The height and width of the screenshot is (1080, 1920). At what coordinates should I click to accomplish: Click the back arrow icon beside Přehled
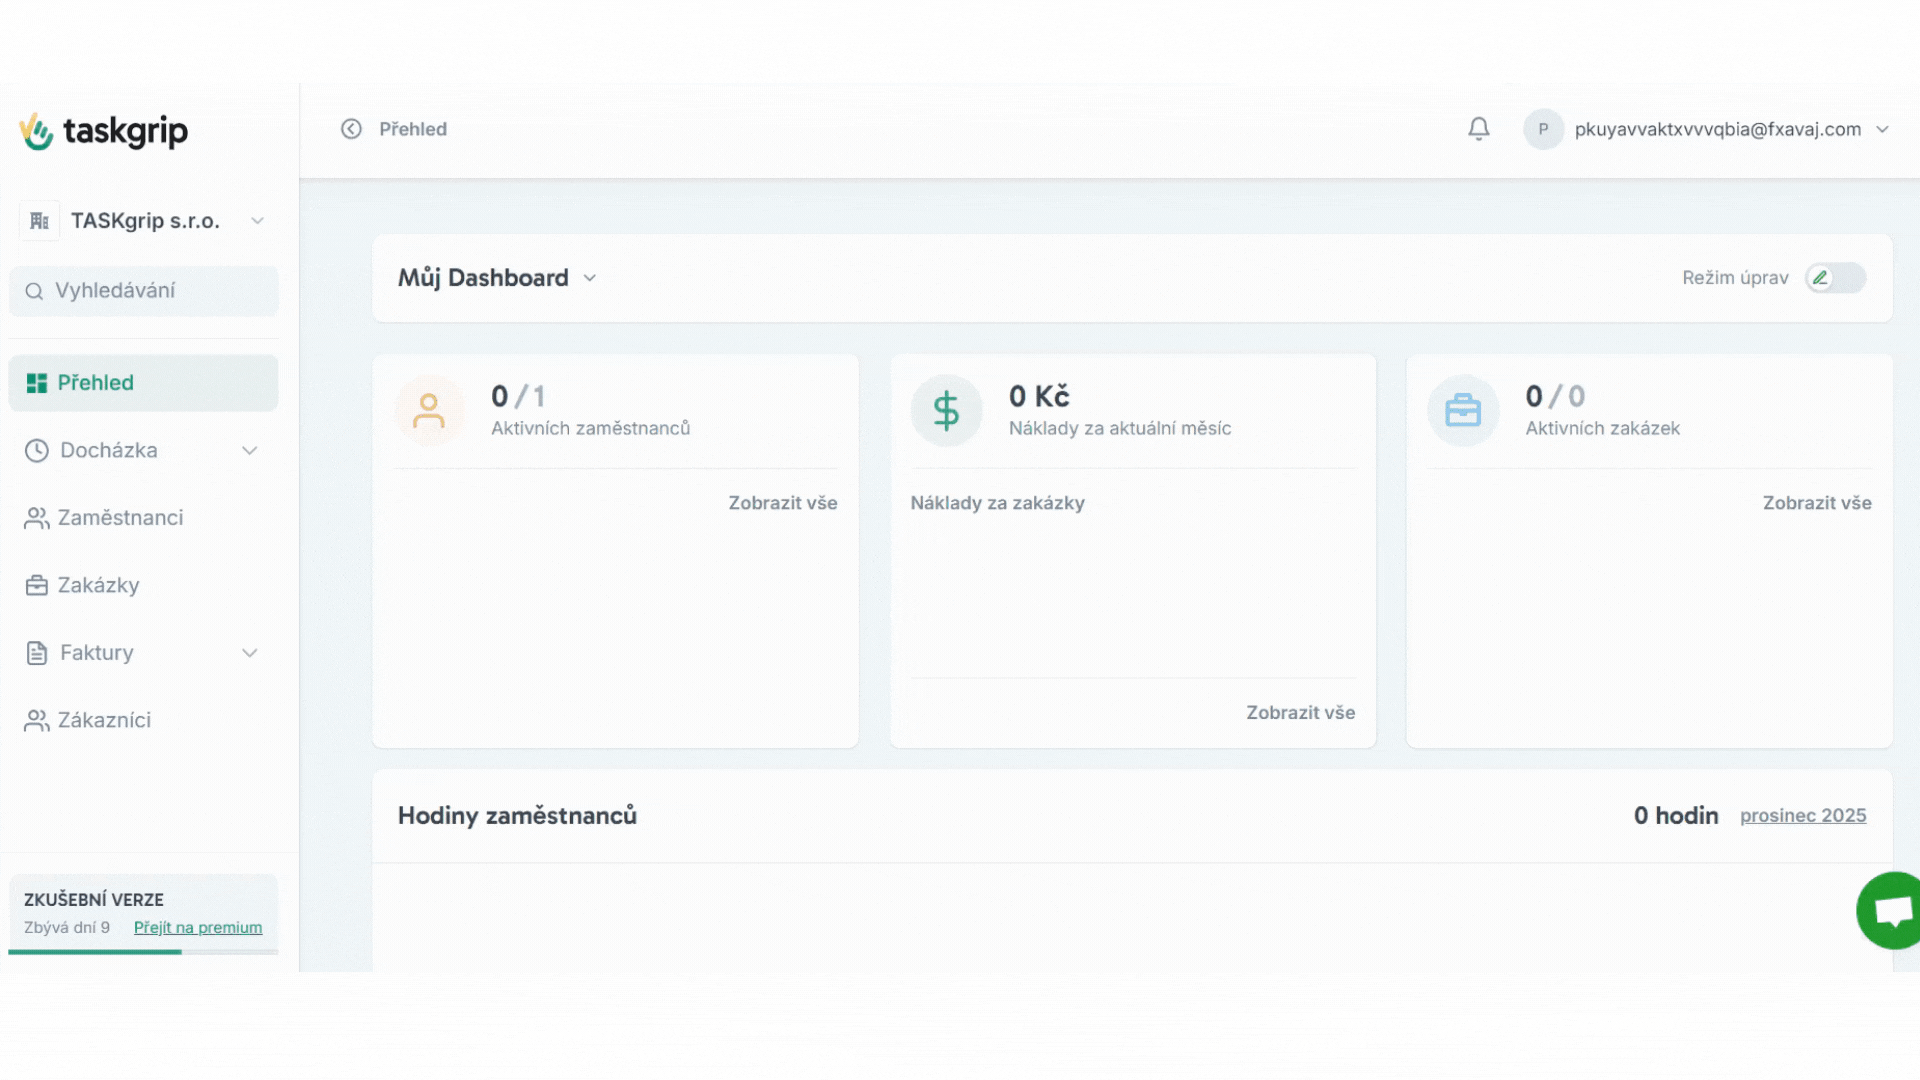(351, 129)
